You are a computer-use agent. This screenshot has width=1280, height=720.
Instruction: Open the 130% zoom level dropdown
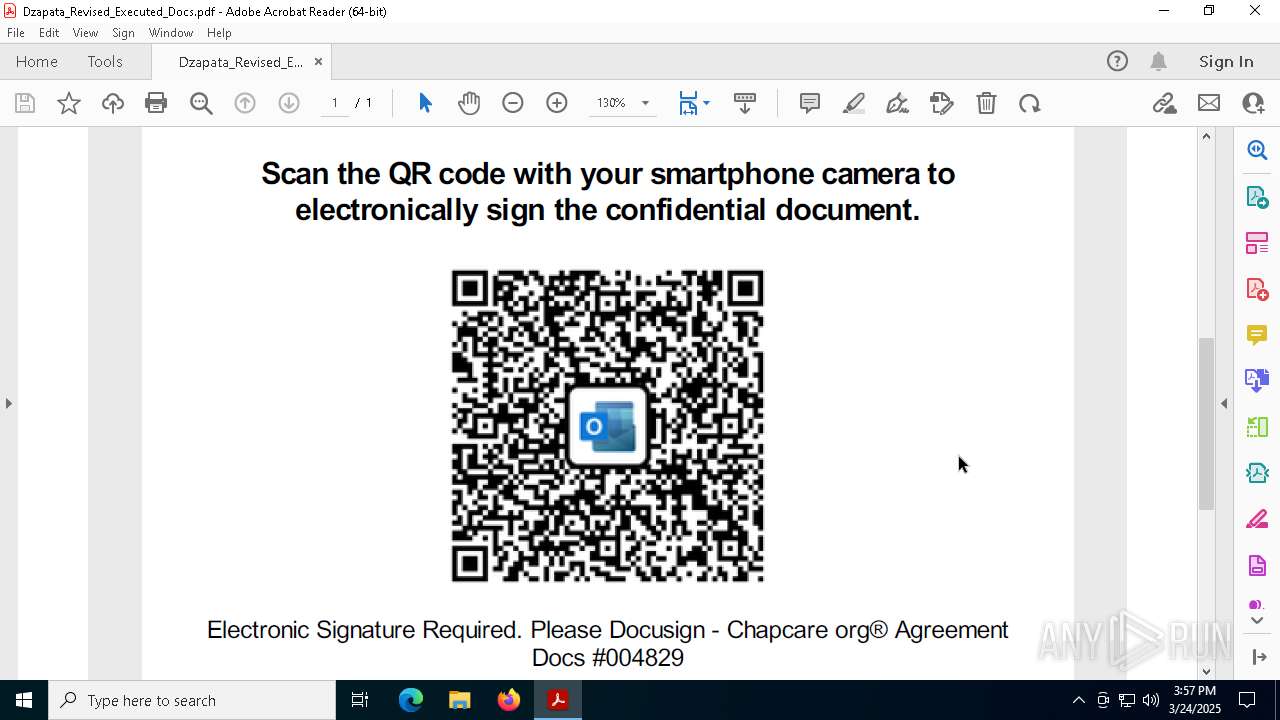pyautogui.click(x=645, y=103)
